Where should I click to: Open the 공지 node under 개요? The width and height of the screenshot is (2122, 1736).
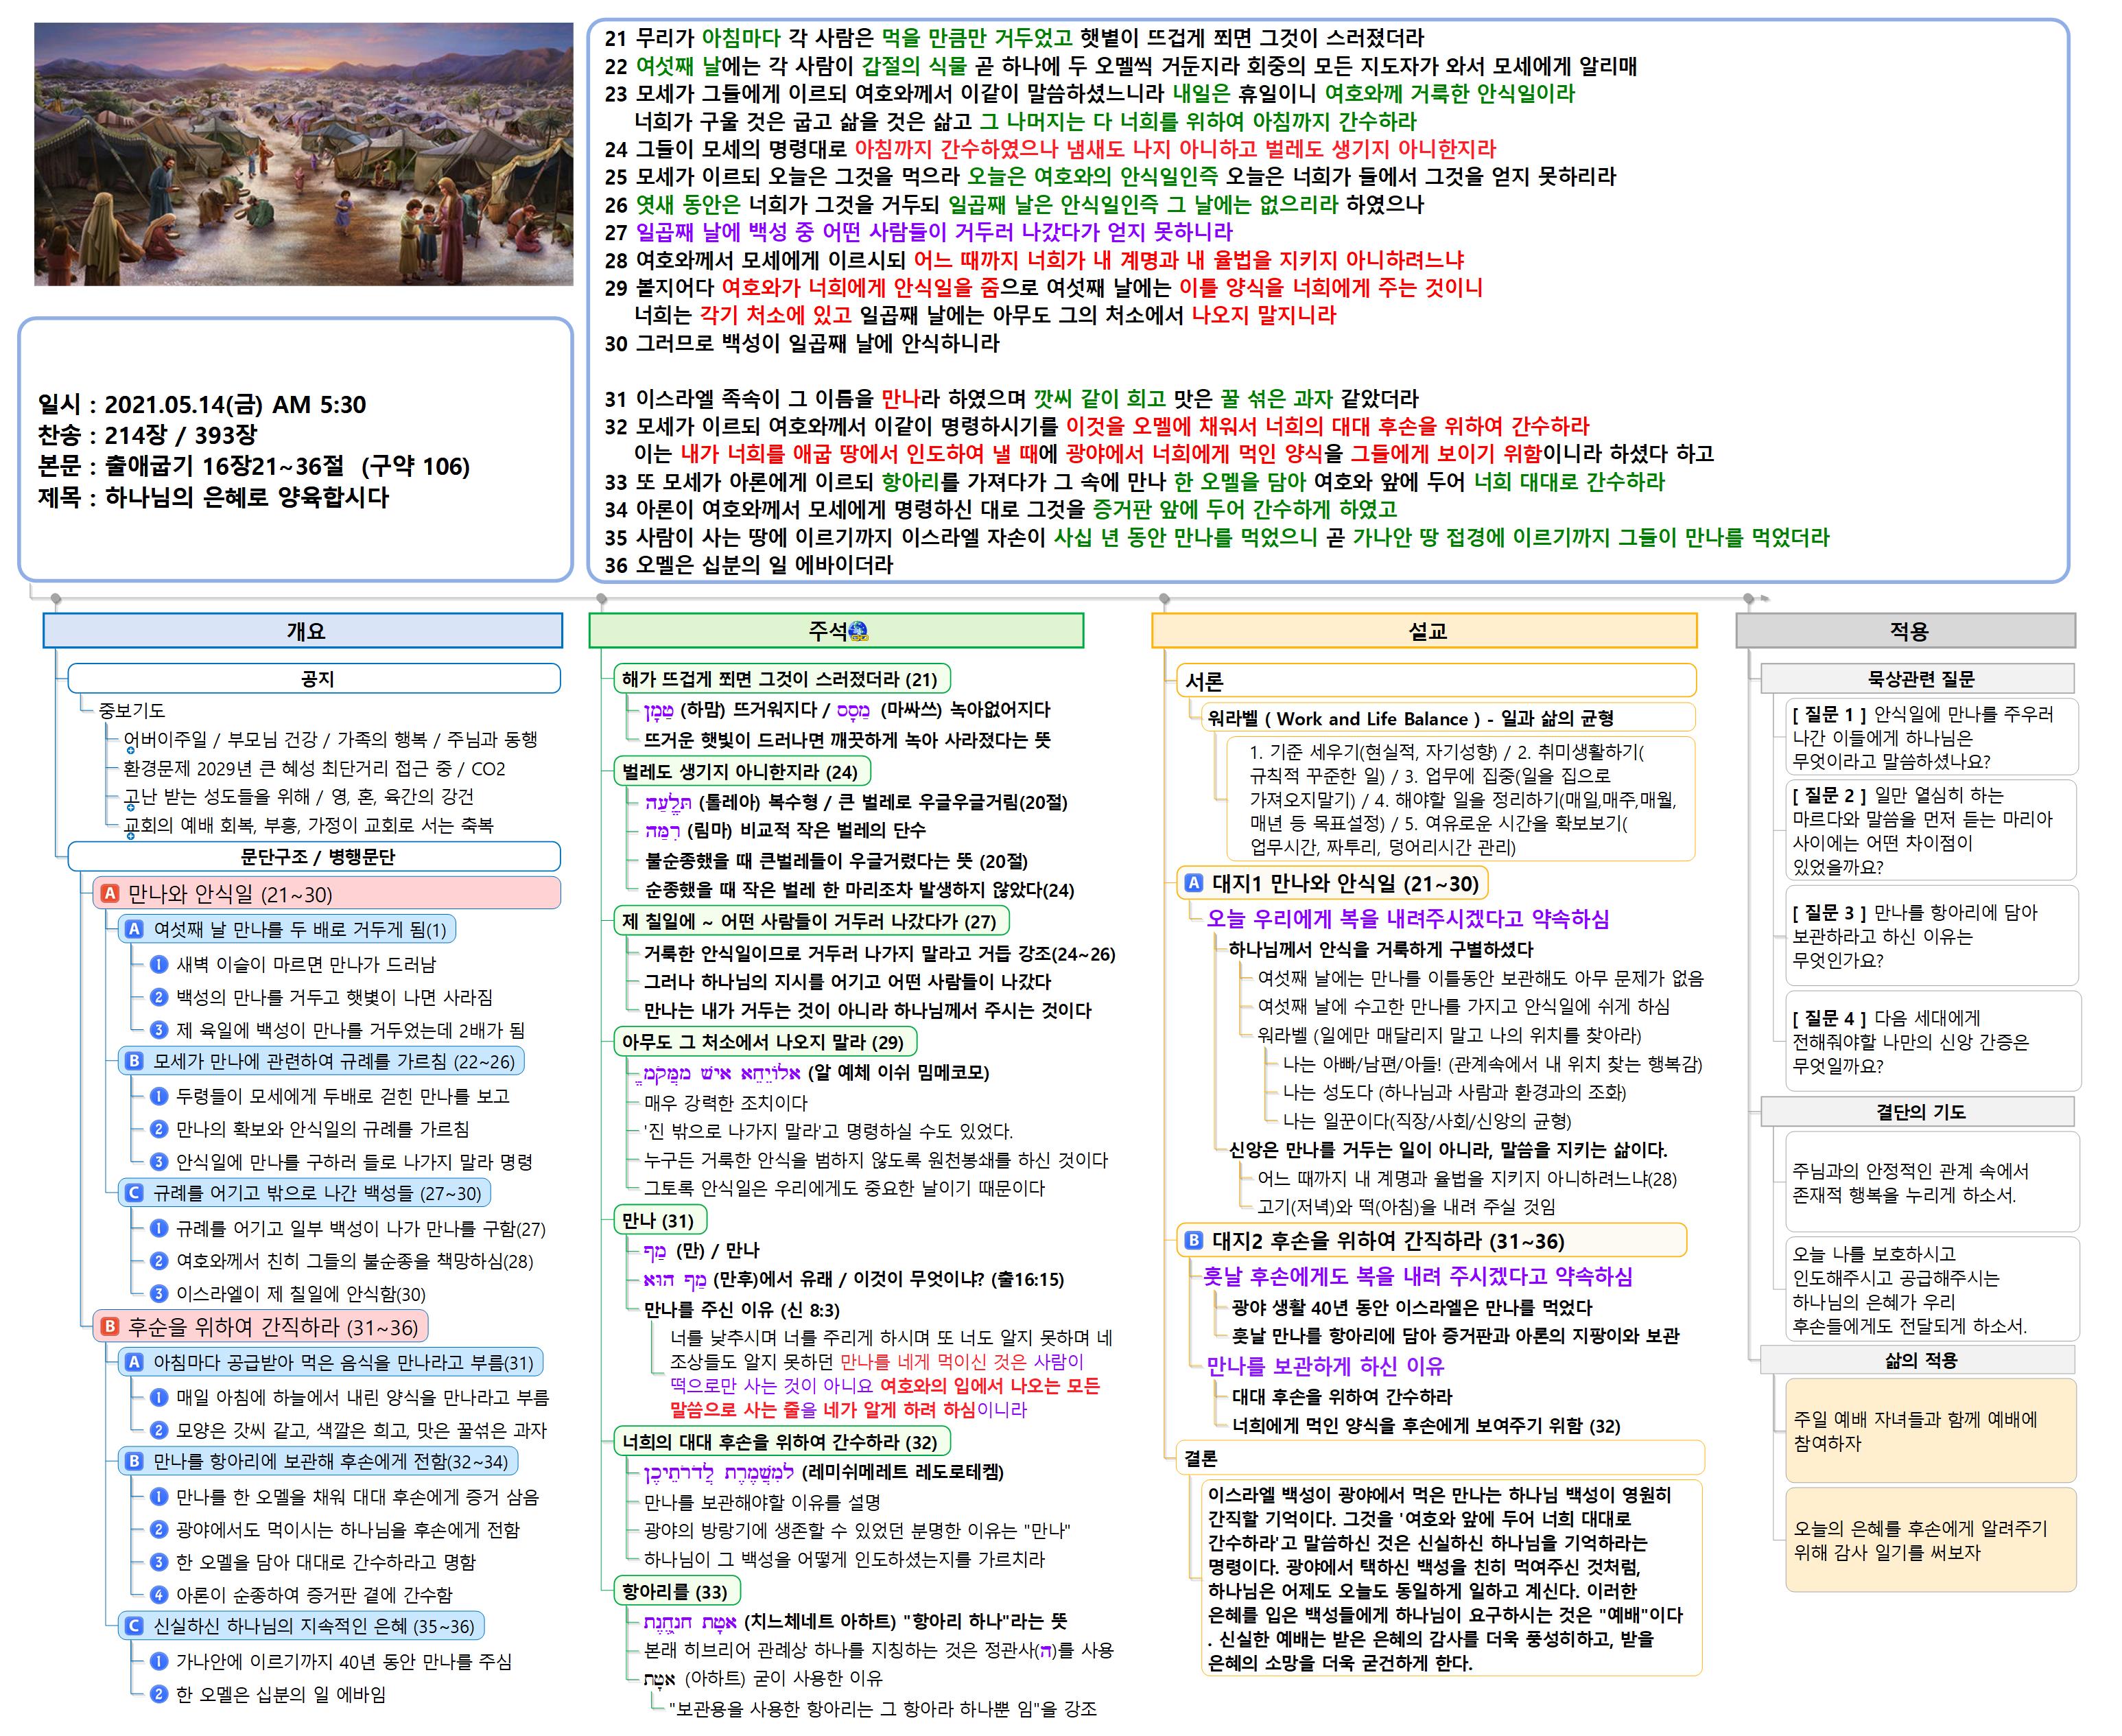314,679
